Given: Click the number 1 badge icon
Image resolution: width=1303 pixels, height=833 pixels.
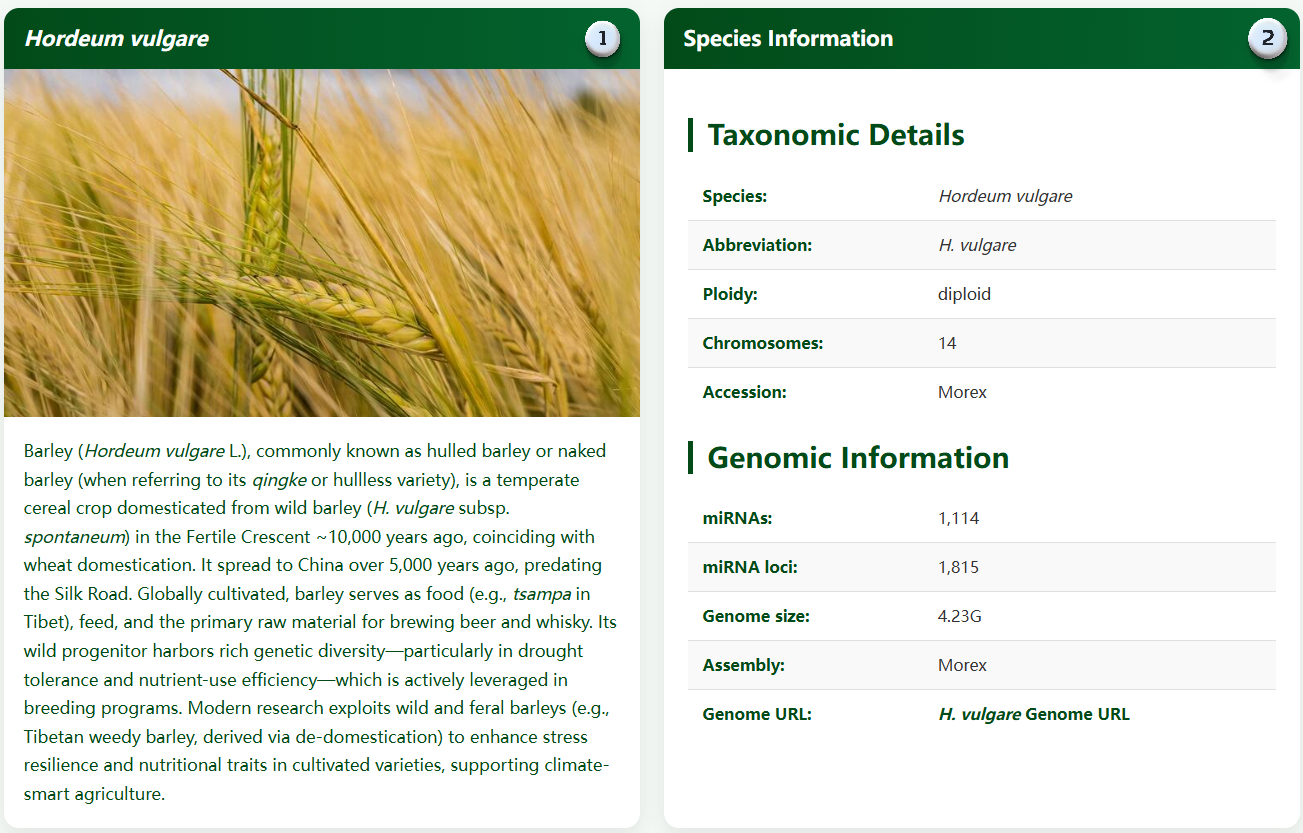Looking at the screenshot, I should pyautogui.click(x=602, y=39).
